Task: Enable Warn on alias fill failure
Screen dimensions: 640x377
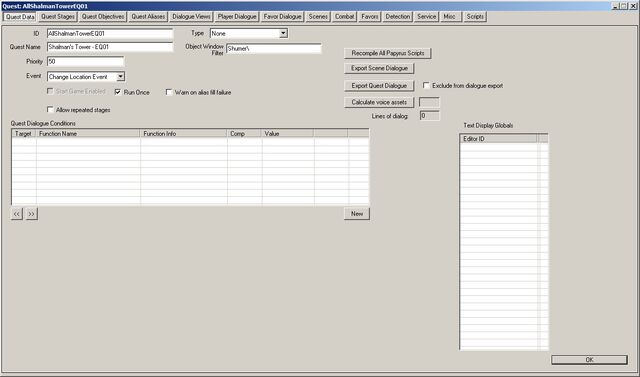Action: point(169,92)
